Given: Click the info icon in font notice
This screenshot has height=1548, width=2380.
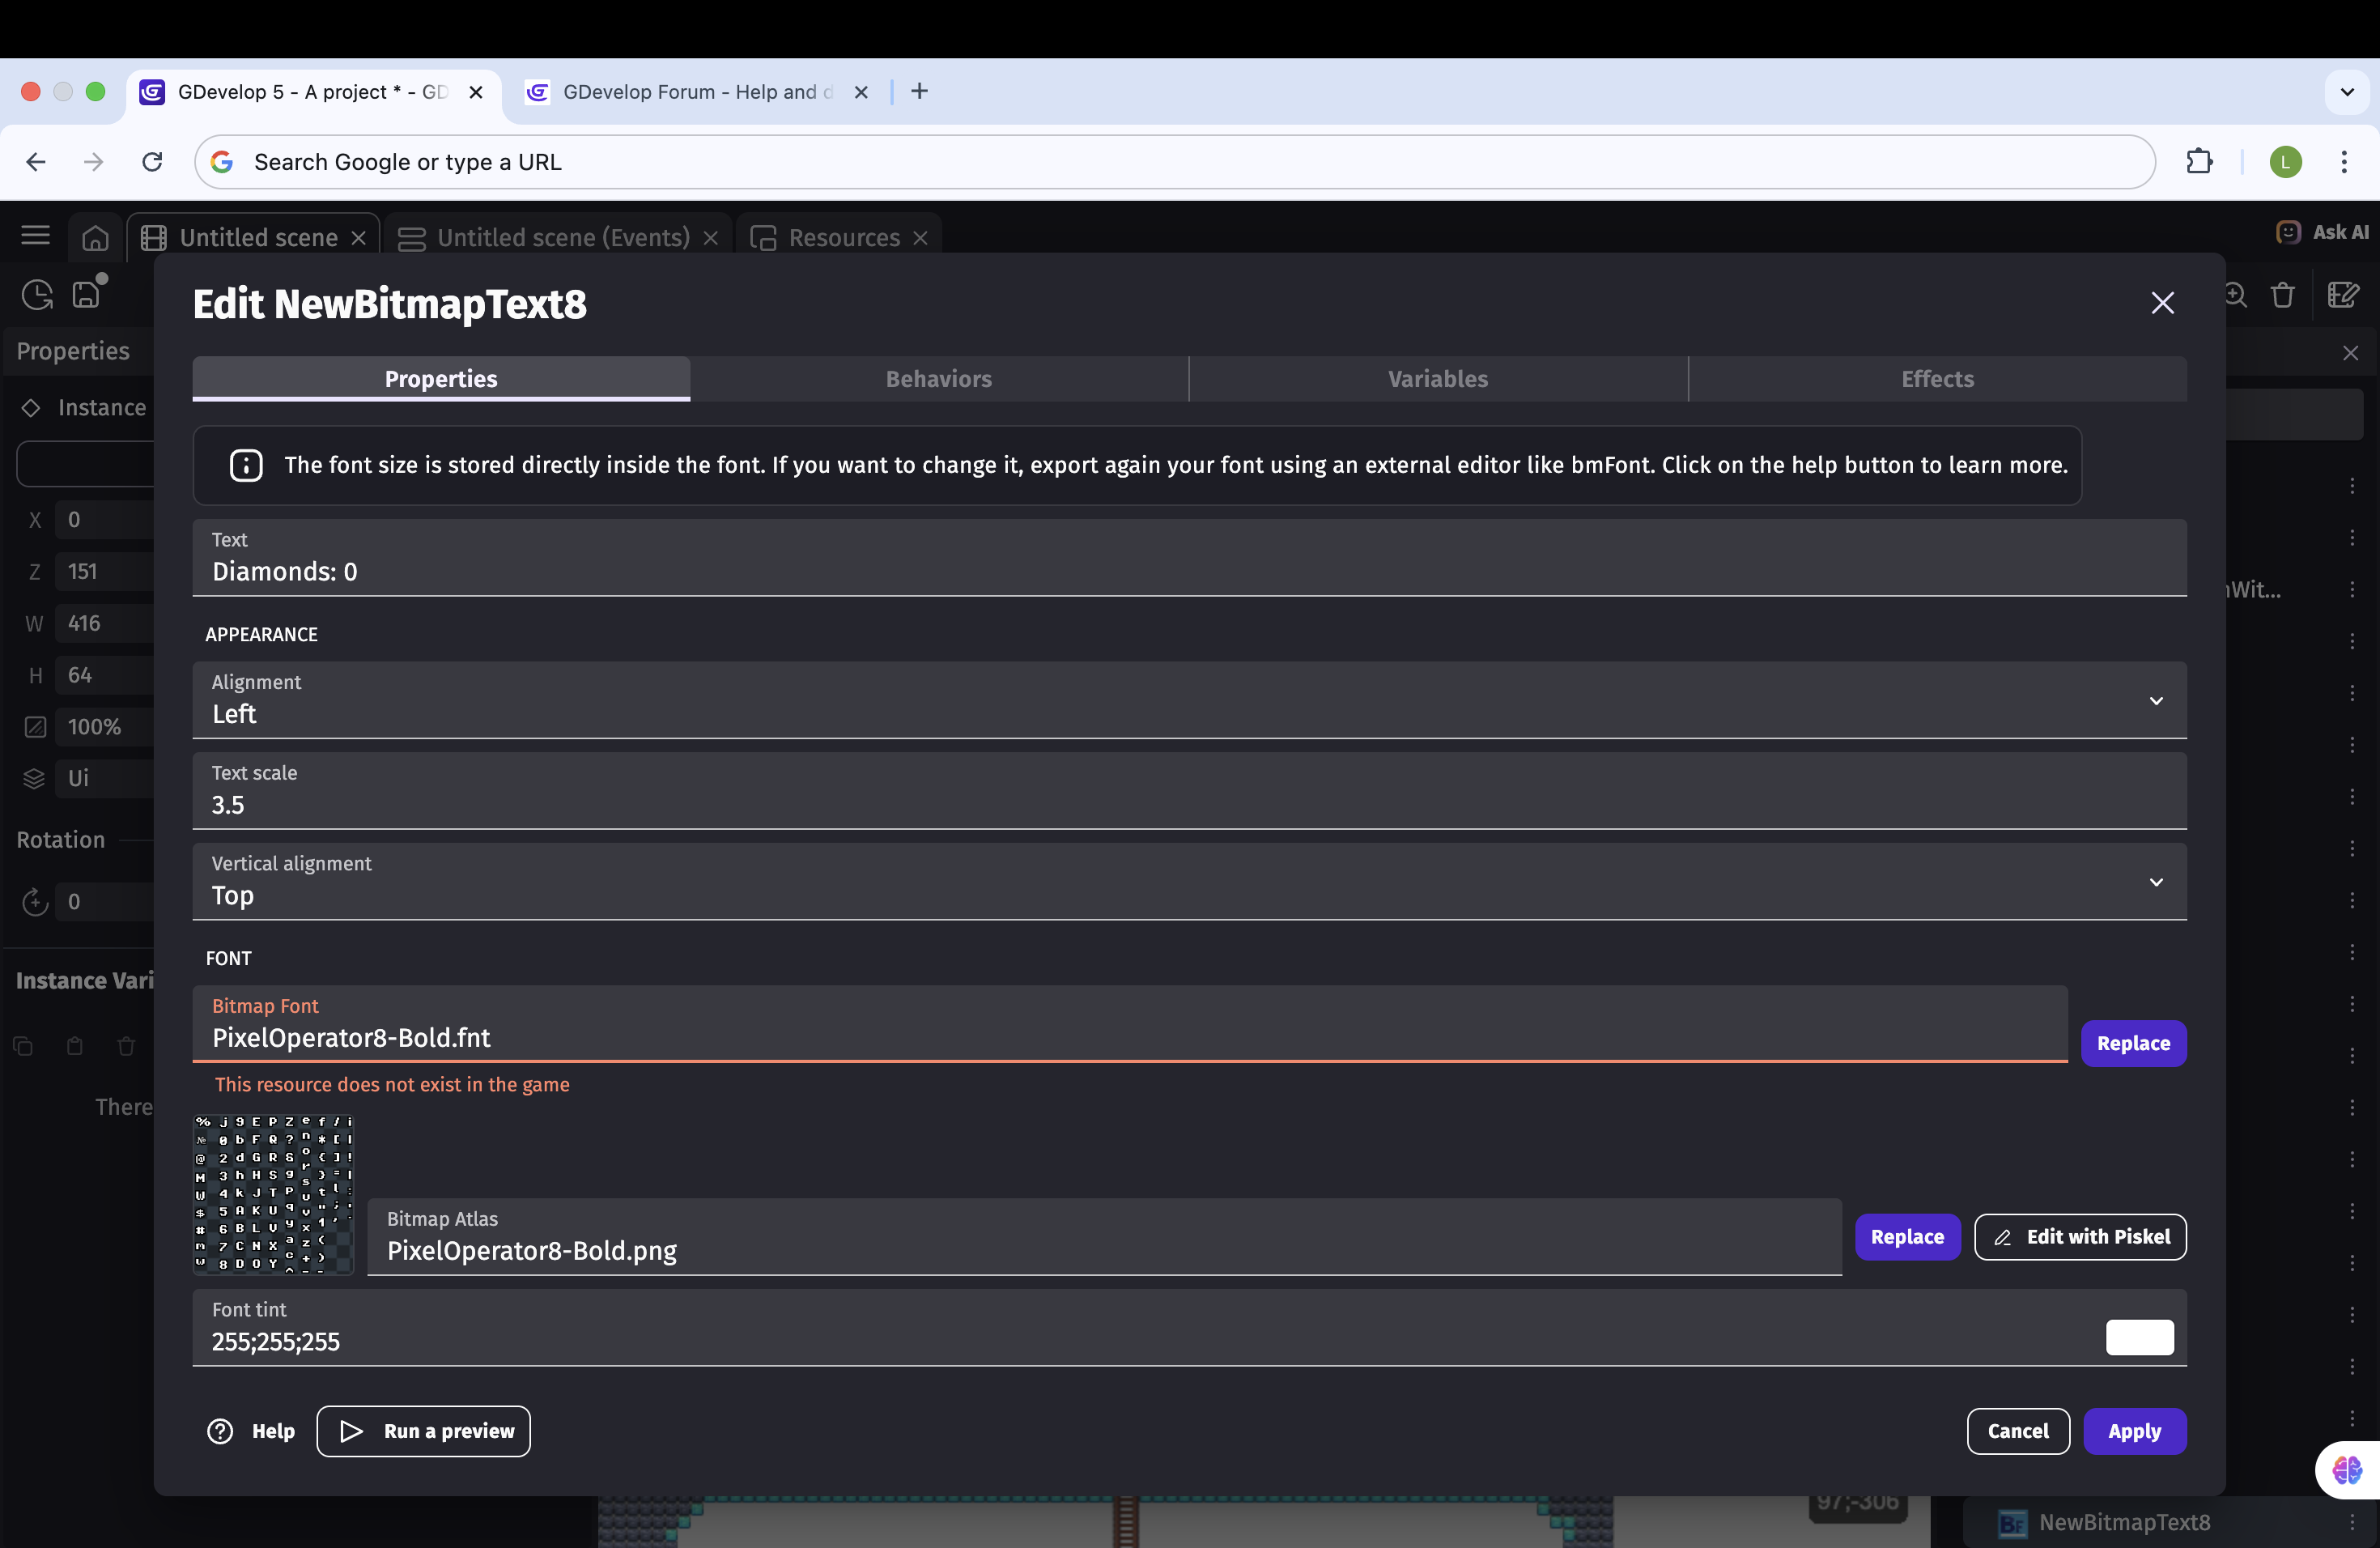Looking at the screenshot, I should tap(246, 465).
